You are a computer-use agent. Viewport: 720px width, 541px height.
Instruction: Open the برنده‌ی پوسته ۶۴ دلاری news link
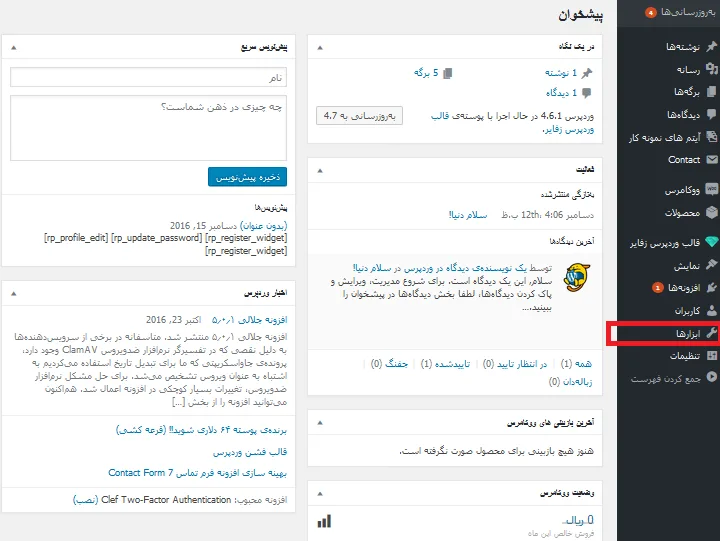click(x=201, y=430)
